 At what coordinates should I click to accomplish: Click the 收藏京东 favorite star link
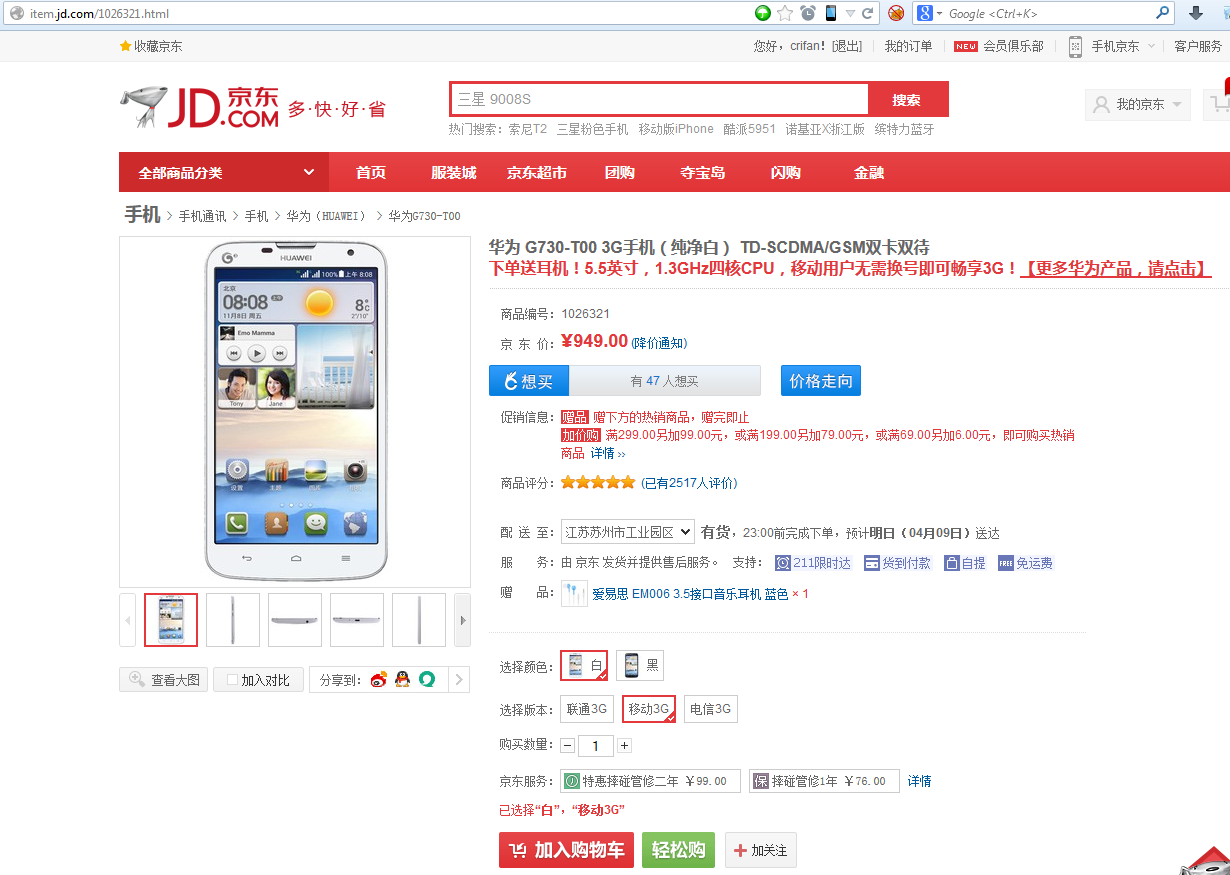click(x=151, y=46)
